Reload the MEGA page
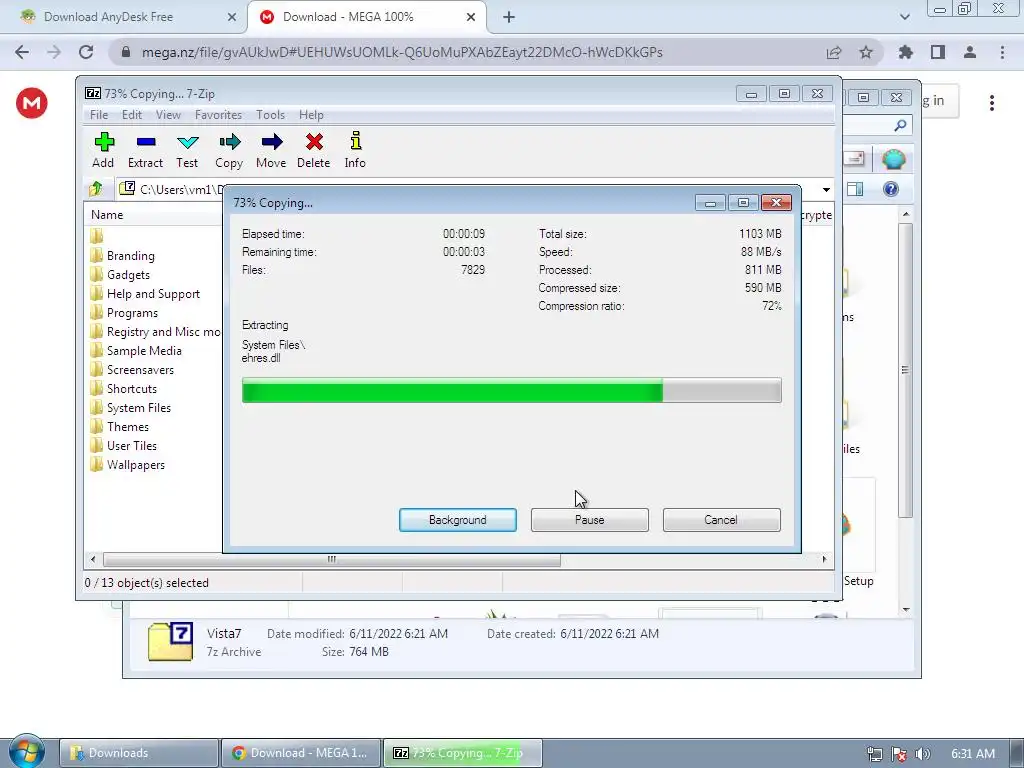The image size is (1024, 768). [86, 52]
